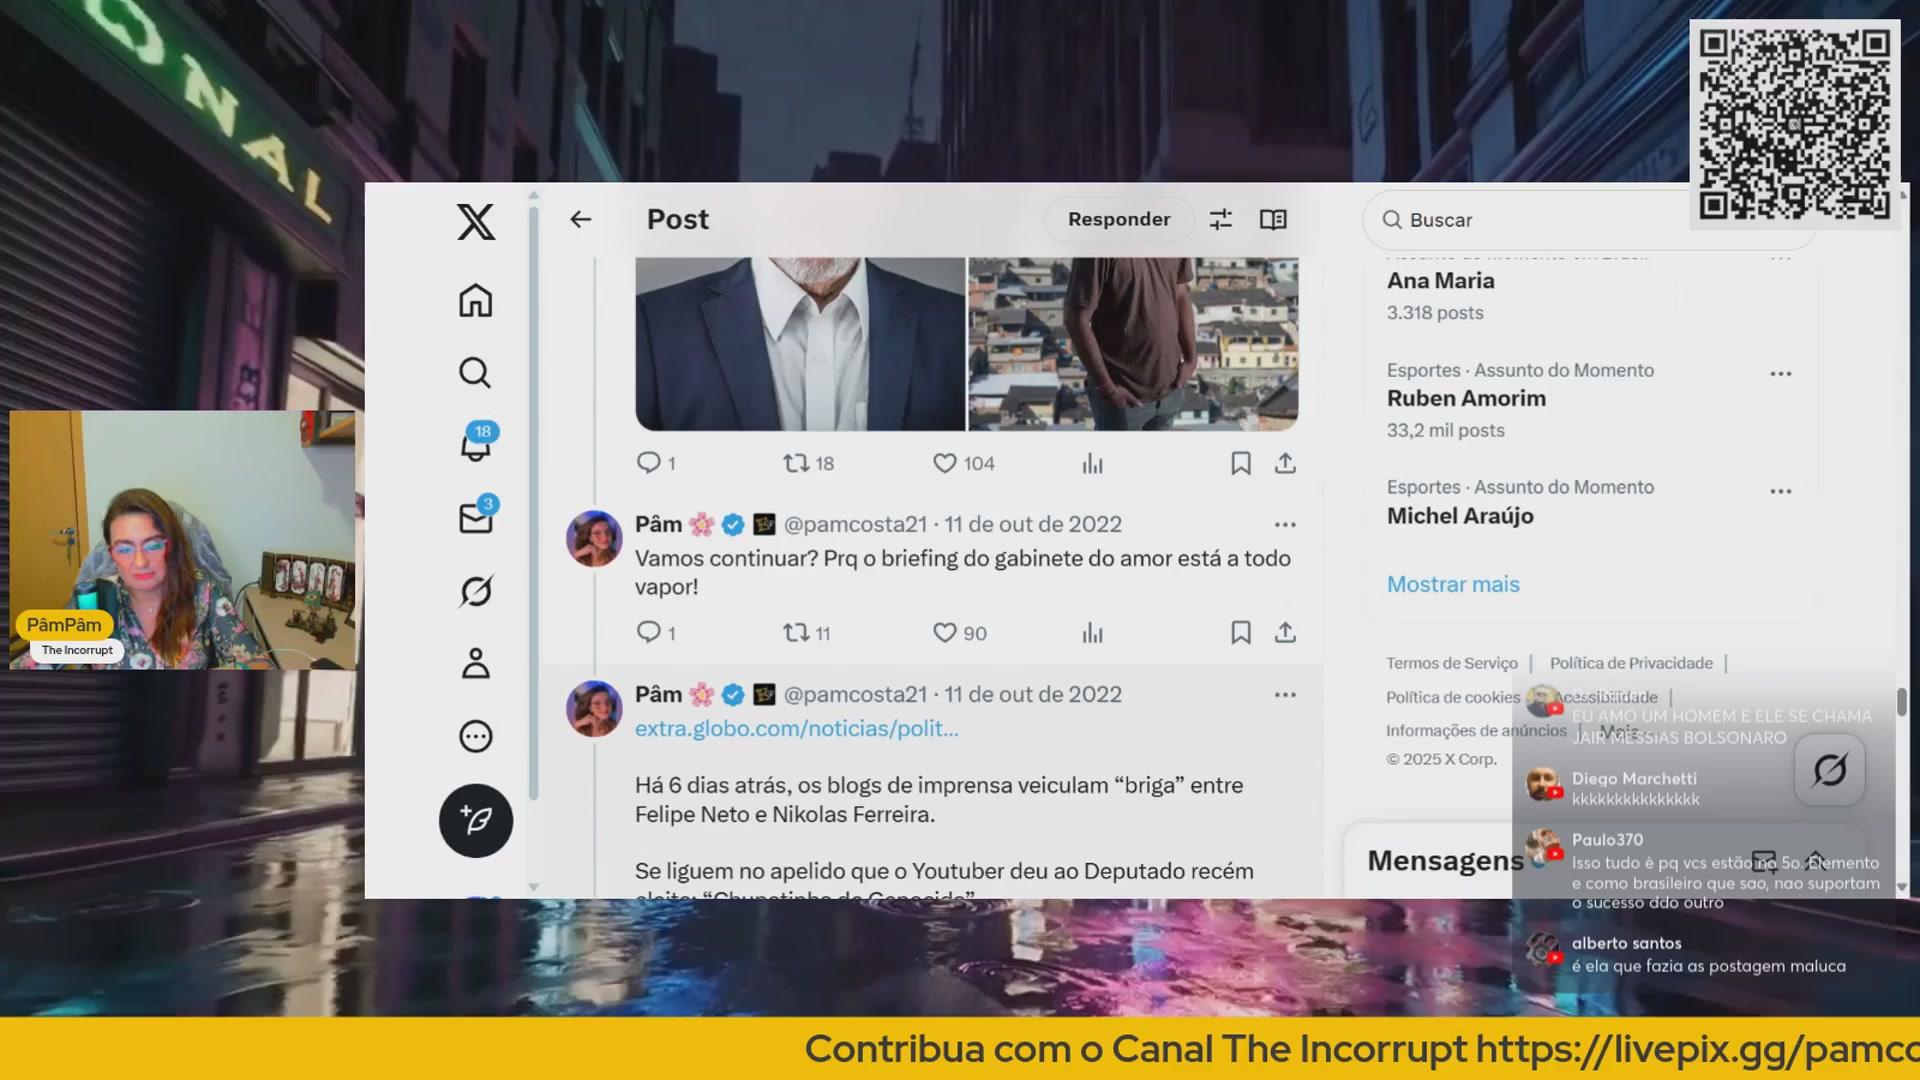Open the More circle menu in the sidebar
Viewport: 1920px width, 1080px height.
[x=476, y=737]
